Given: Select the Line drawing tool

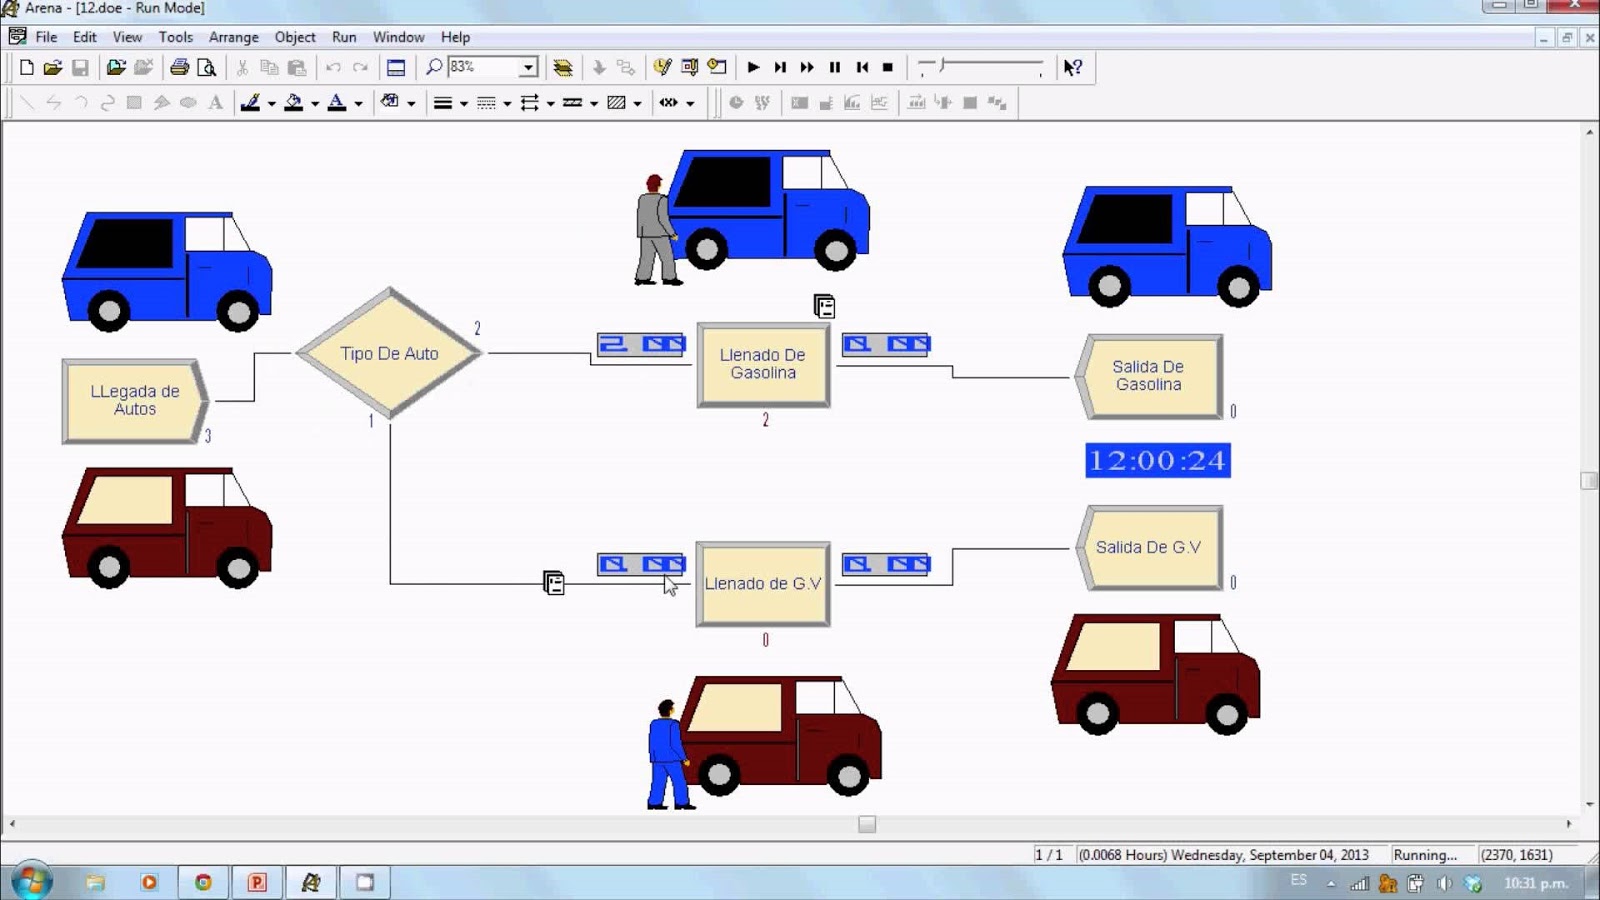Looking at the screenshot, I should (x=27, y=101).
